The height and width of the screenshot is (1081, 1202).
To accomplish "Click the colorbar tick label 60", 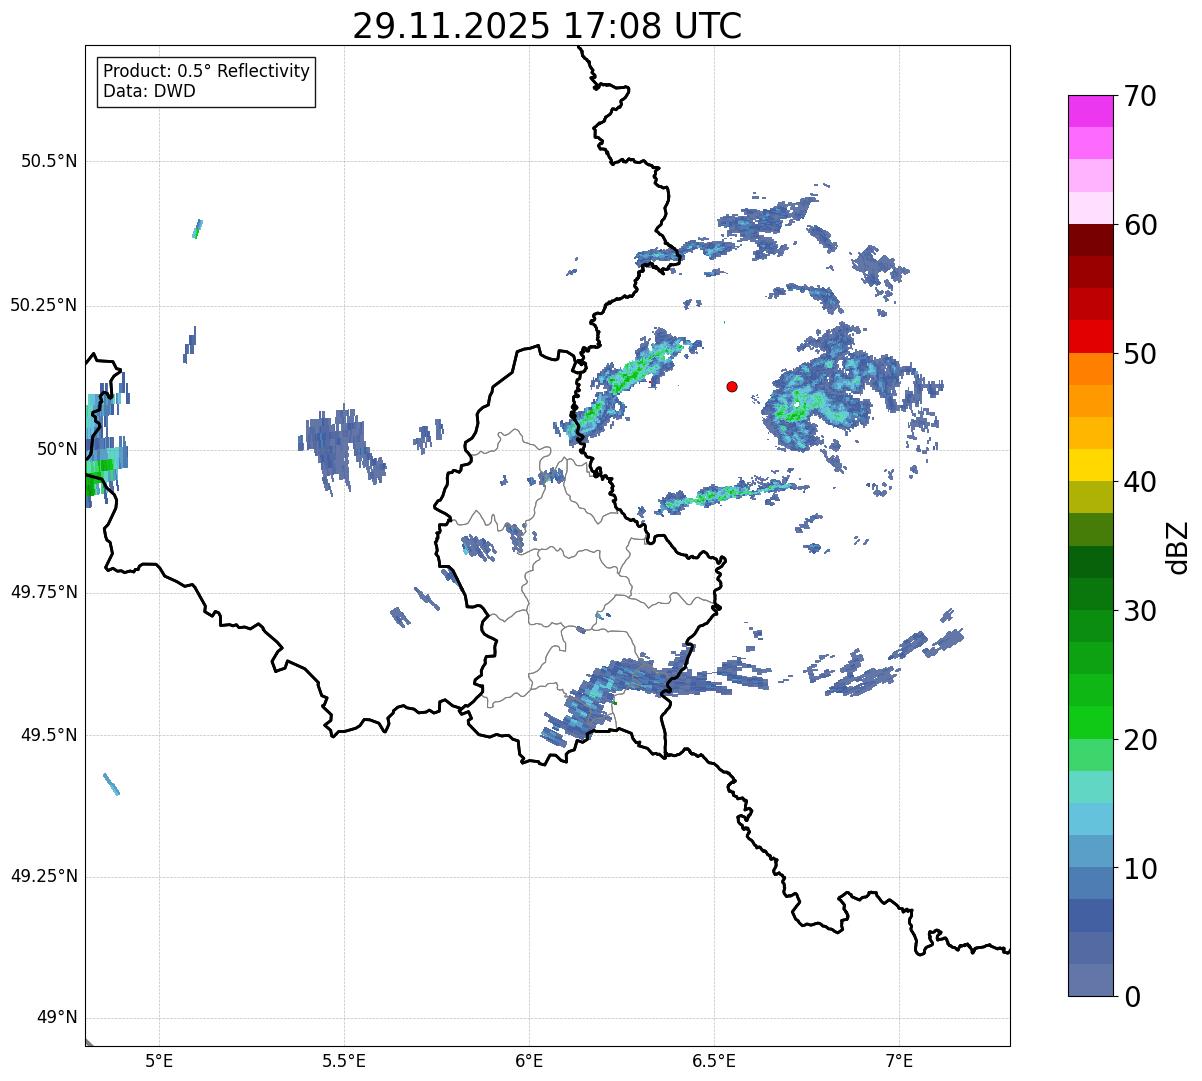I will [x=1140, y=225].
